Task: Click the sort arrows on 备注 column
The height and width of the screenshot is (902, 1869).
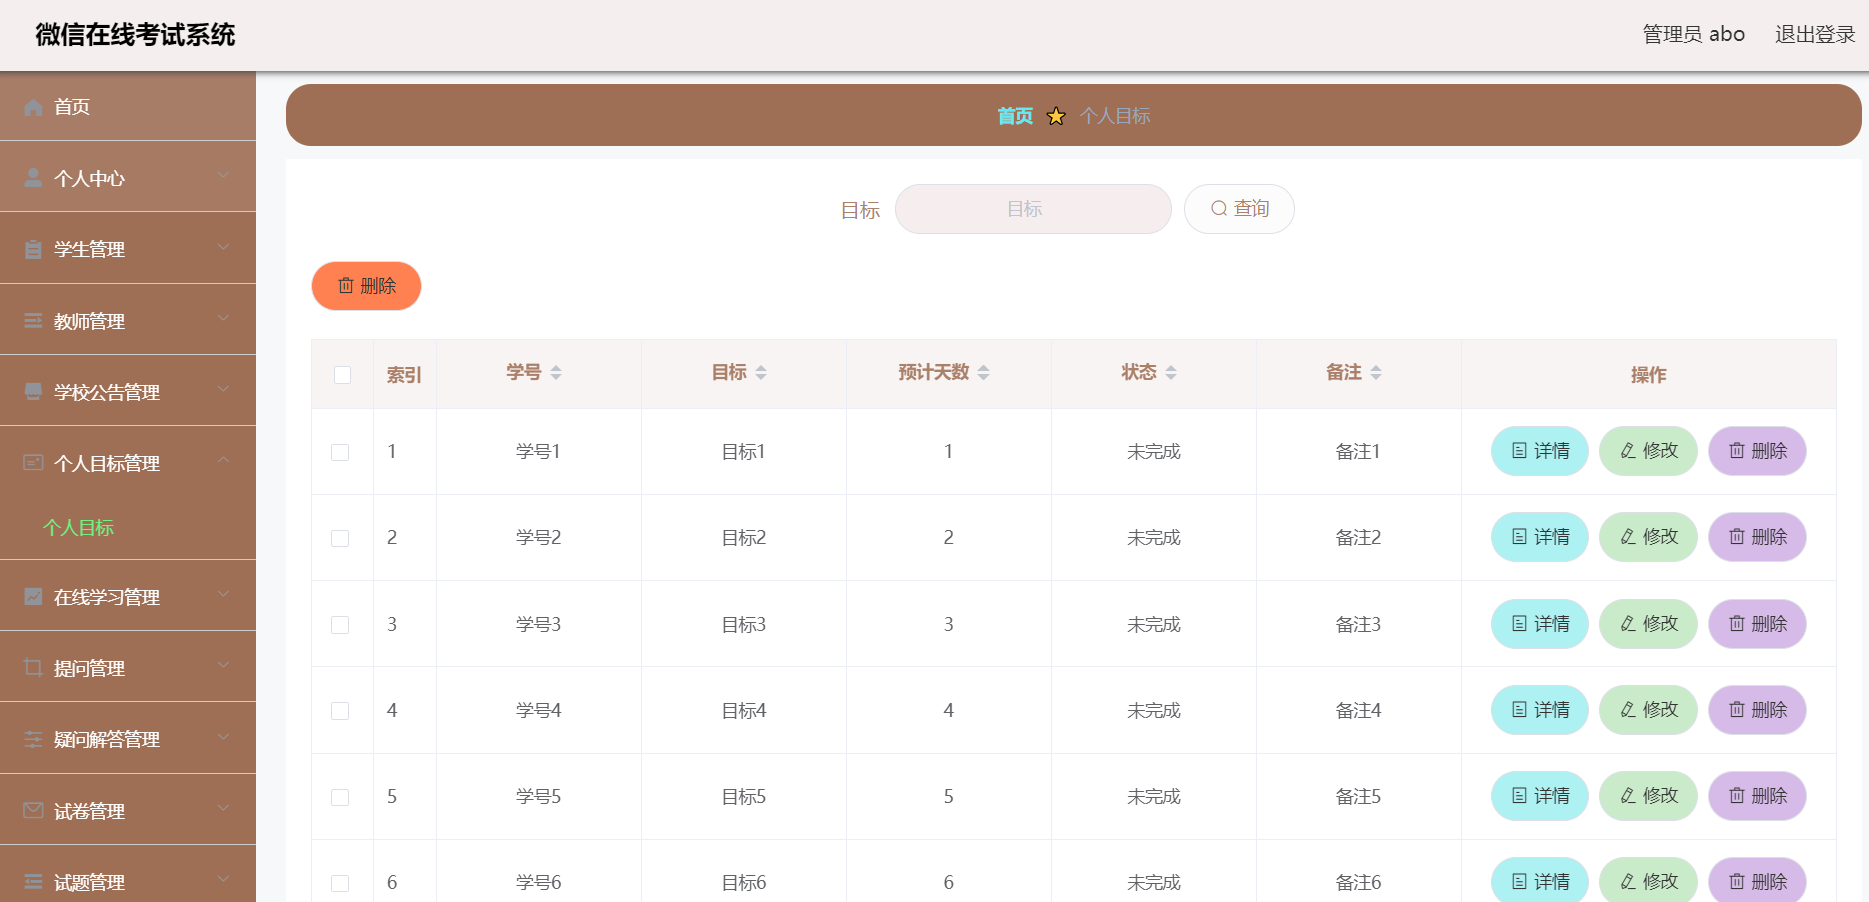Action: click(x=1376, y=372)
